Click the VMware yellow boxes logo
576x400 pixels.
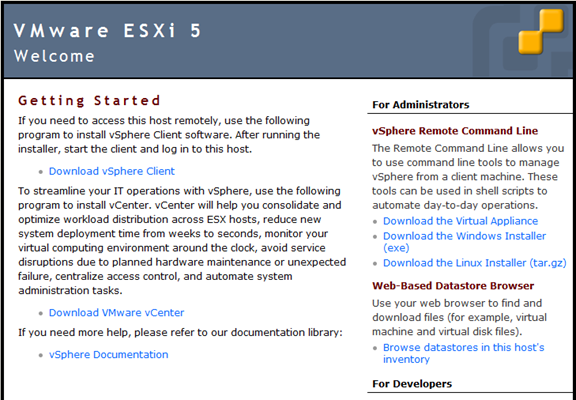[x=541, y=31]
